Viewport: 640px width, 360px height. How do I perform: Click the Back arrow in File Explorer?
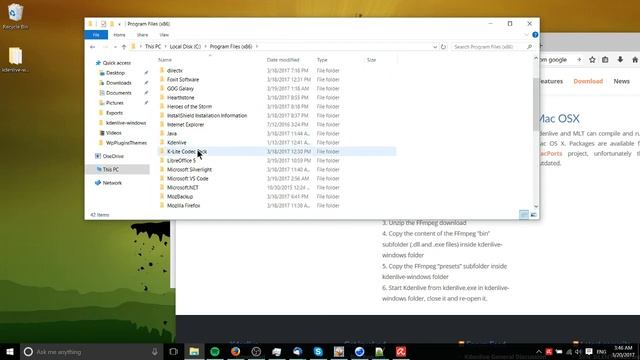point(93,47)
